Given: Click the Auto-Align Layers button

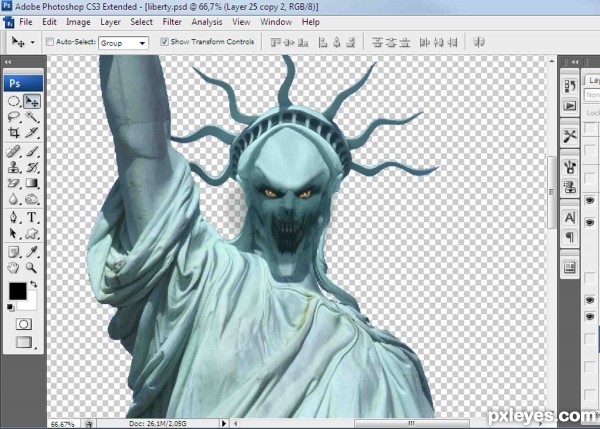Looking at the screenshot, I should pos(479,42).
